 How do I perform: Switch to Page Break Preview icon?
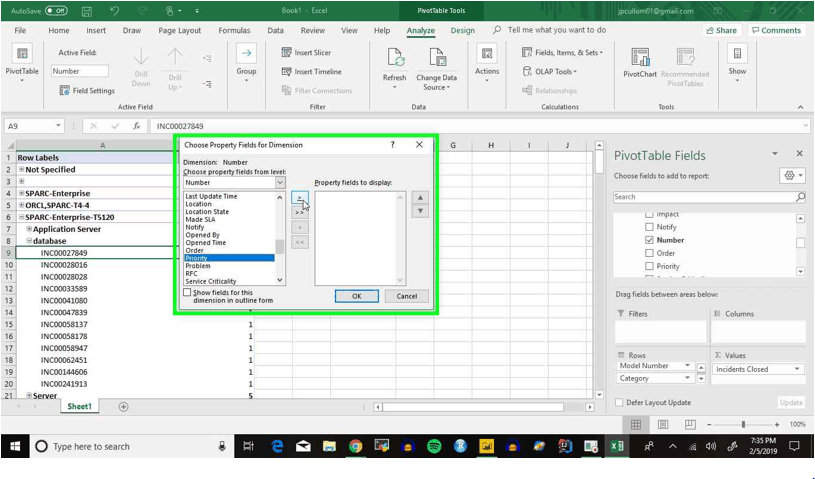tap(690, 424)
